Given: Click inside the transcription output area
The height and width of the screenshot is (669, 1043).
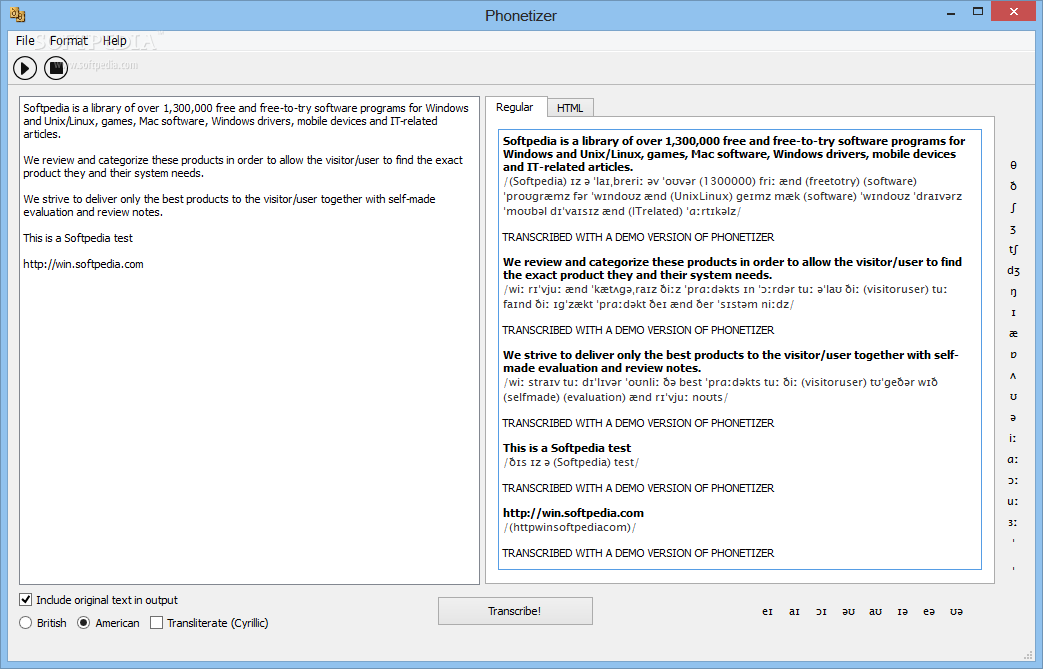Looking at the screenshot, I should (x=740, y=349).
